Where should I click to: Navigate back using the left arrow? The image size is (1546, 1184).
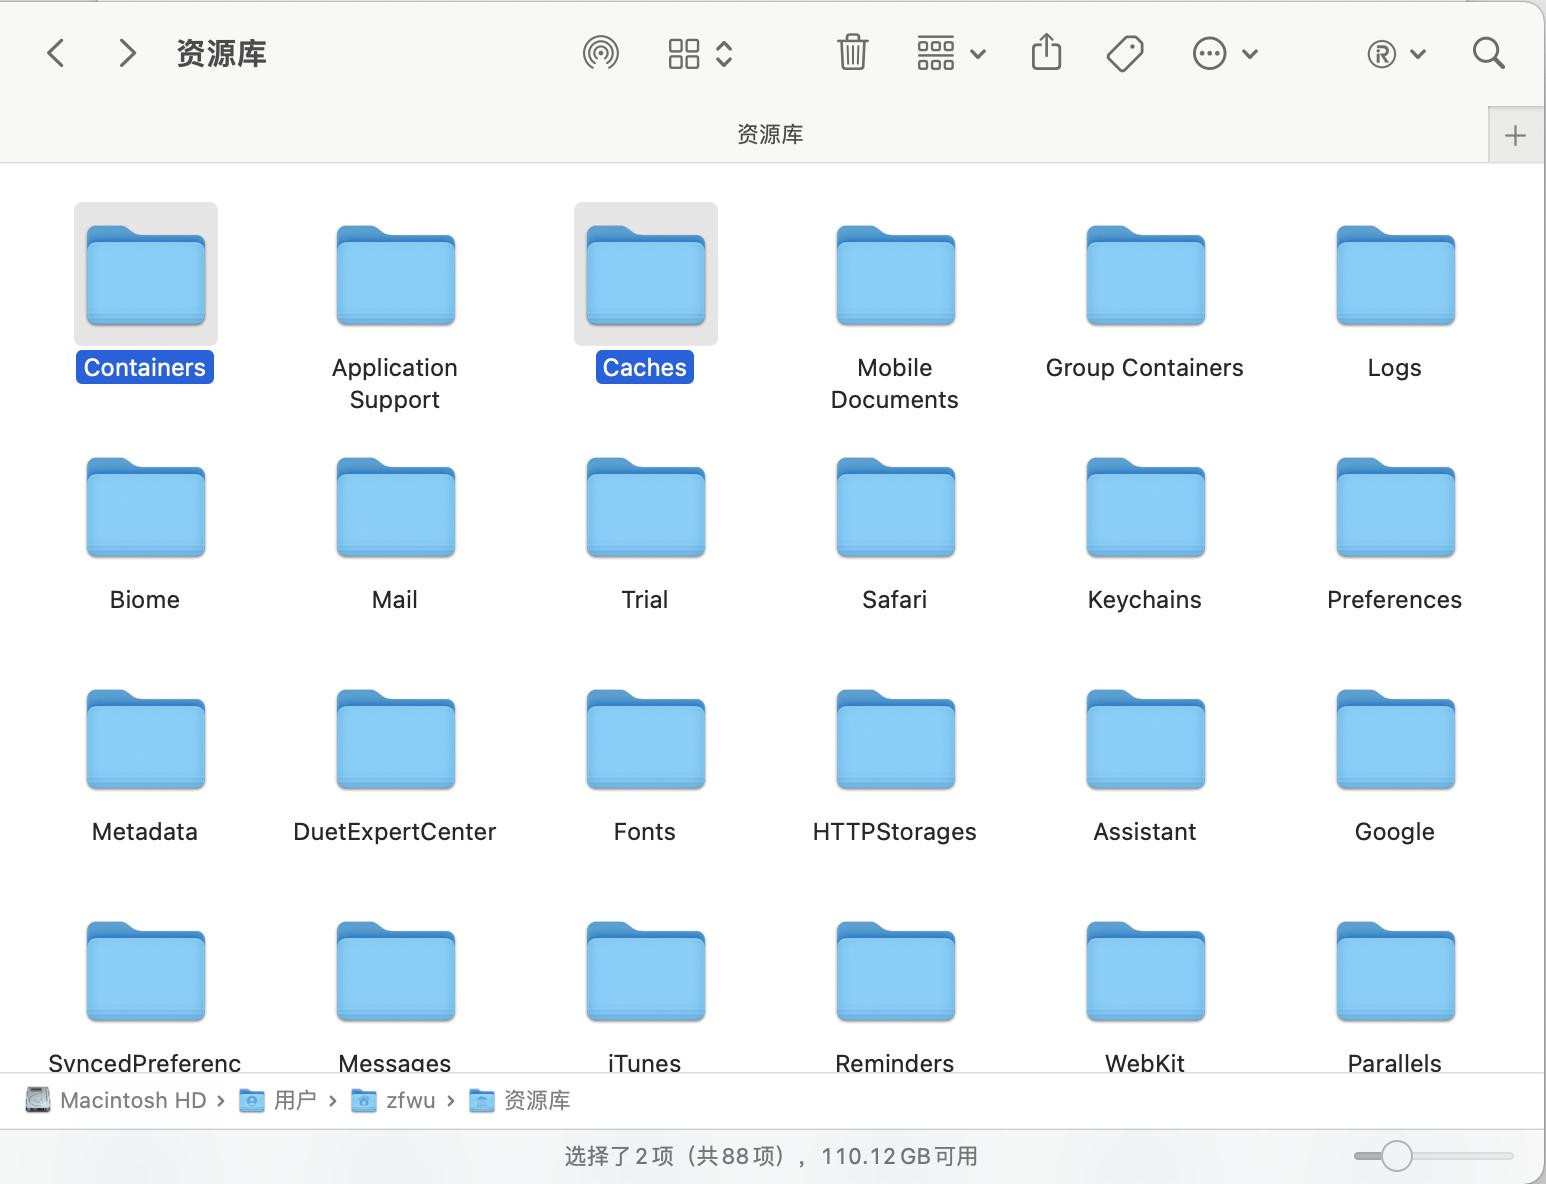click(x=55, y=53)
